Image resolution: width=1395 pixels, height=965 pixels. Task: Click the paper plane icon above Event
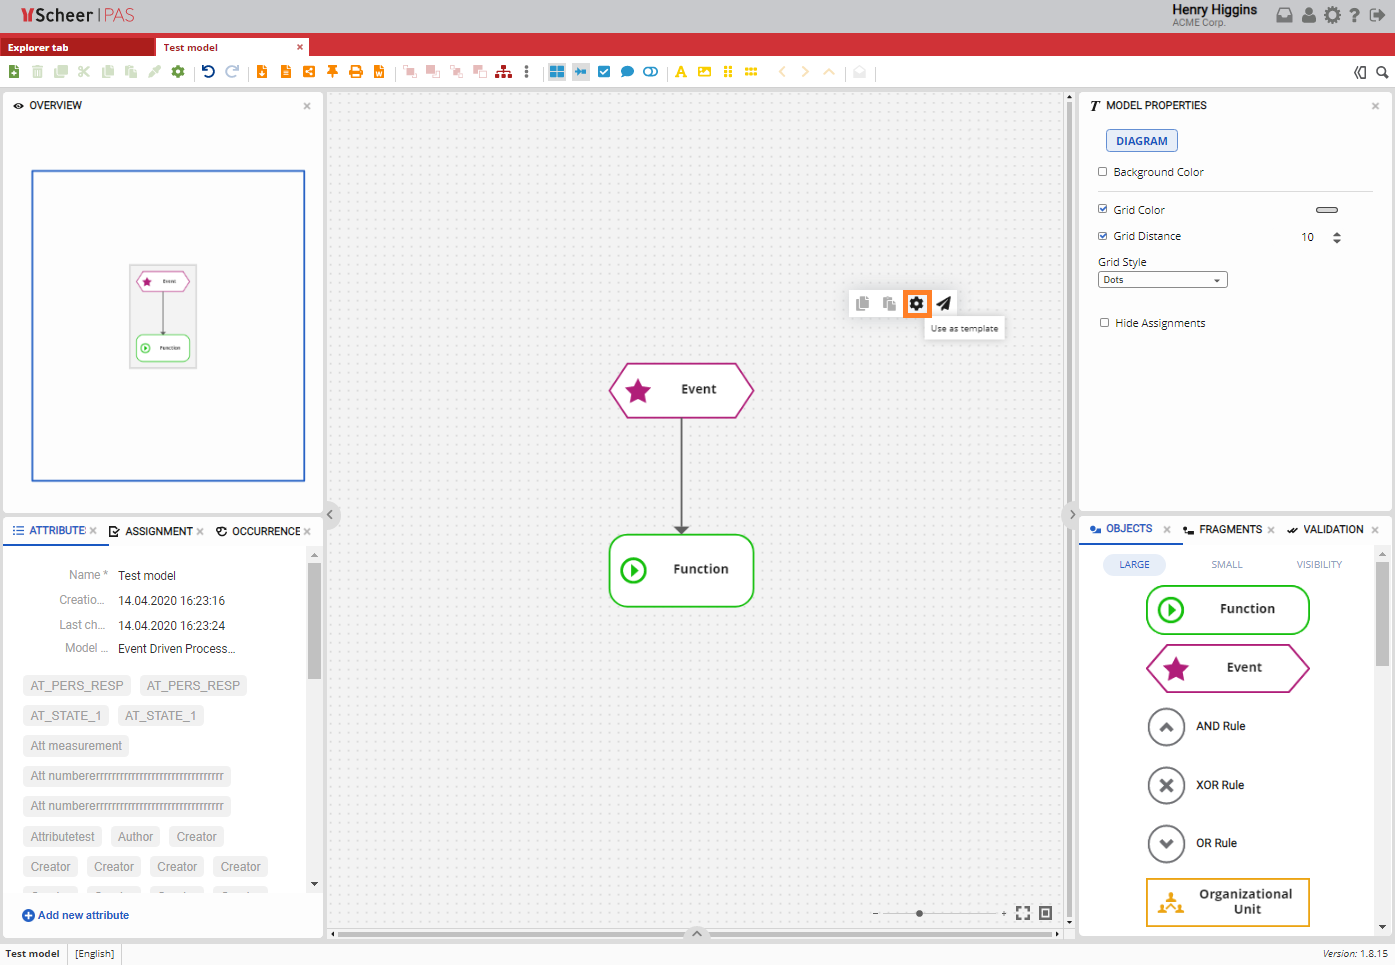[943, 303]
